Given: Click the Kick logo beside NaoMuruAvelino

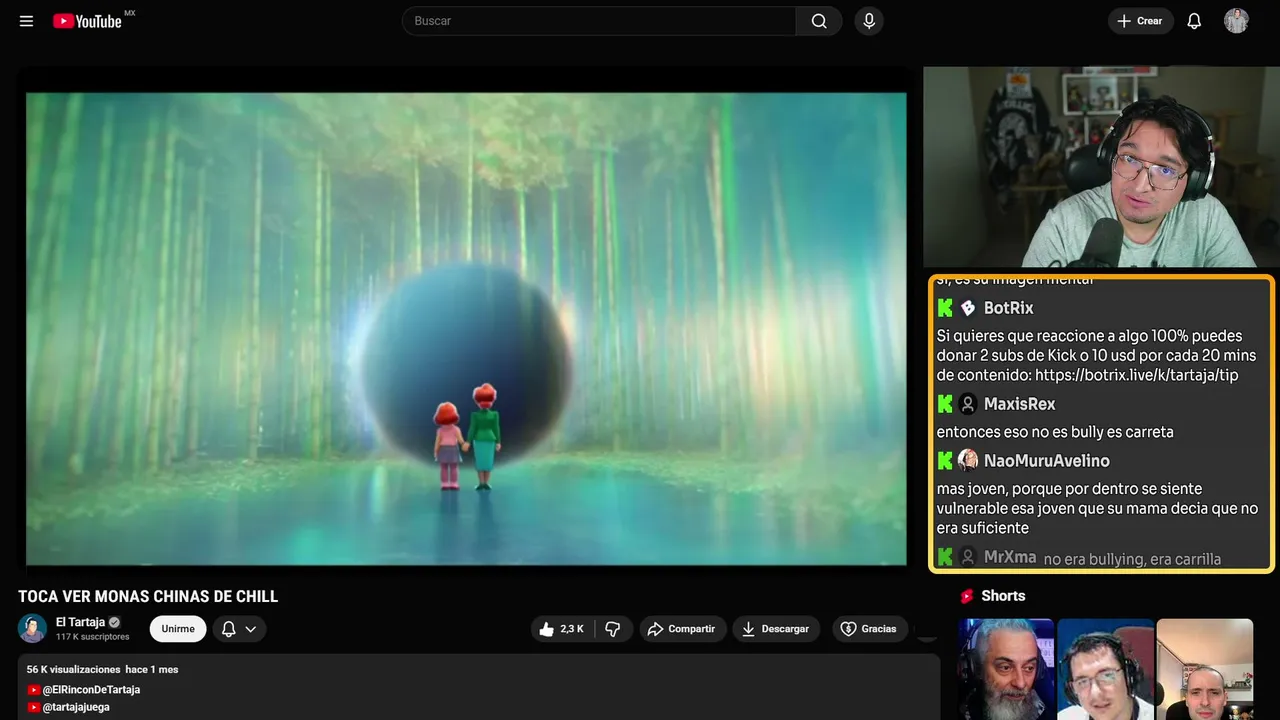Looking at the screenshot, I should 945,461.
